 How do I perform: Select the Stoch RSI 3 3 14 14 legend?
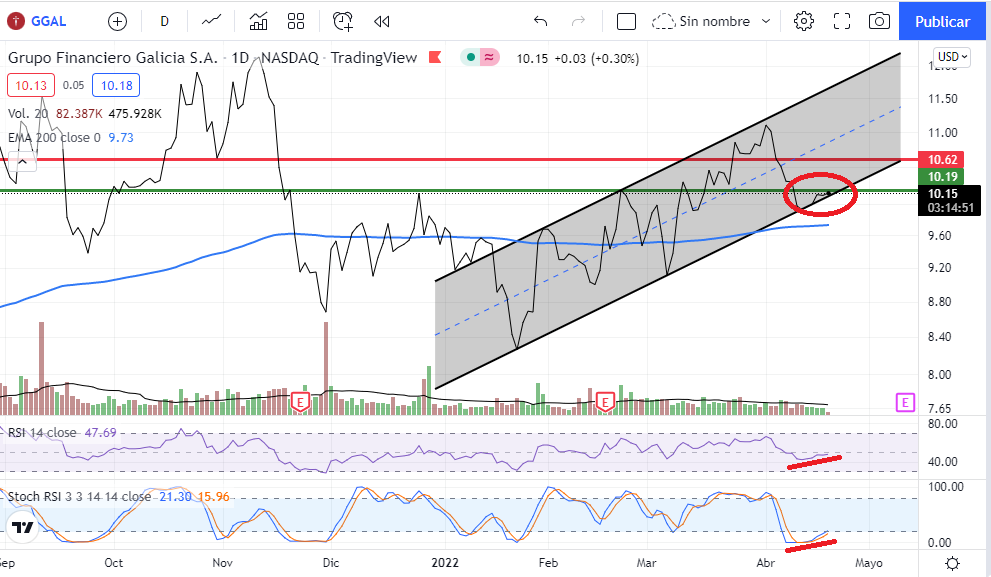[80, 497]
